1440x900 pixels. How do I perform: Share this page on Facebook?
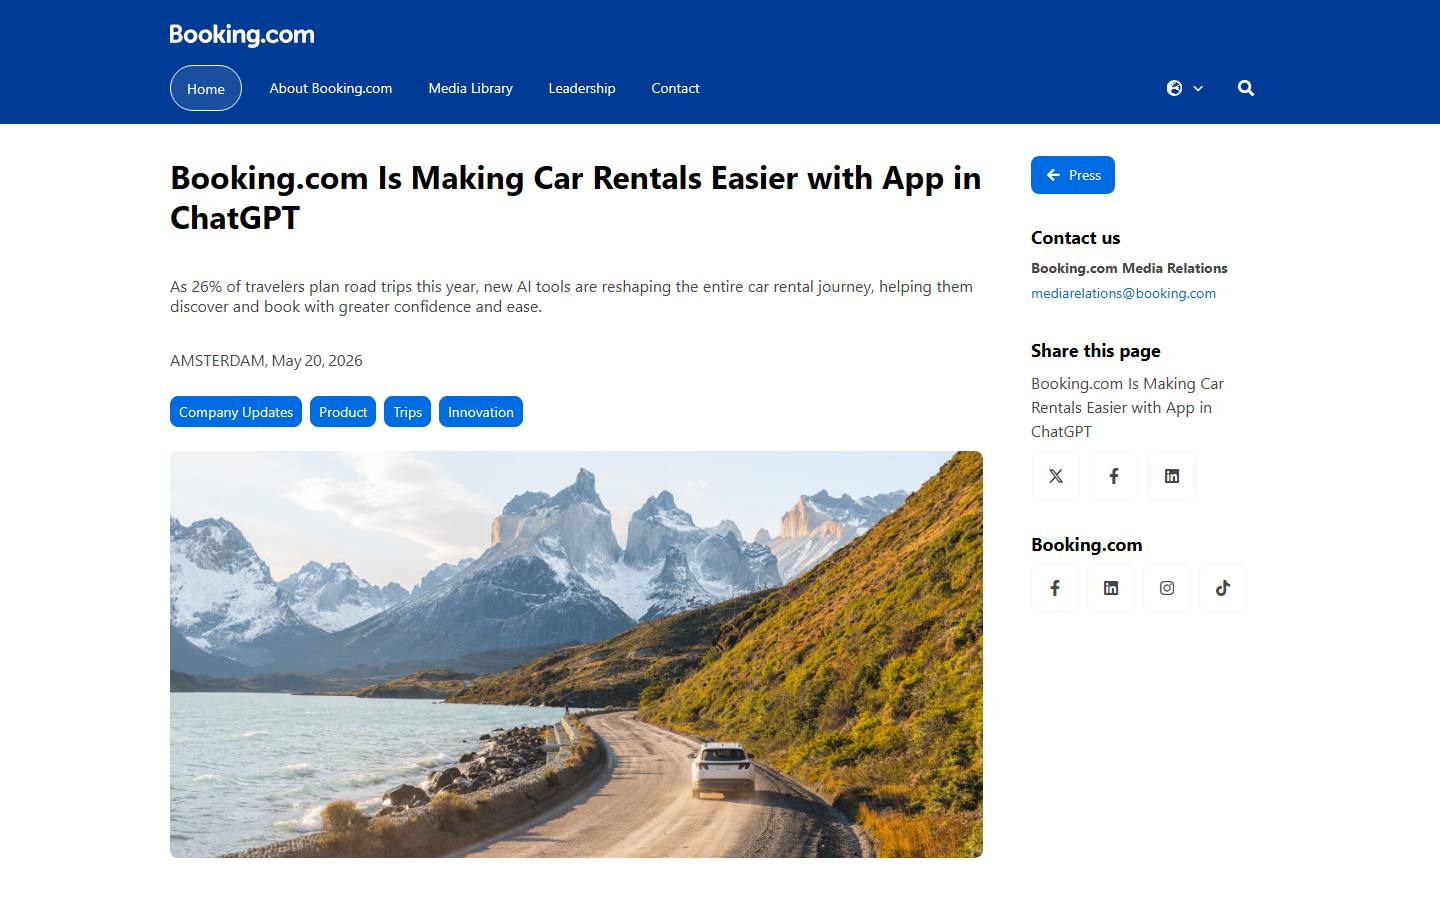click(x=1114, y=476)
